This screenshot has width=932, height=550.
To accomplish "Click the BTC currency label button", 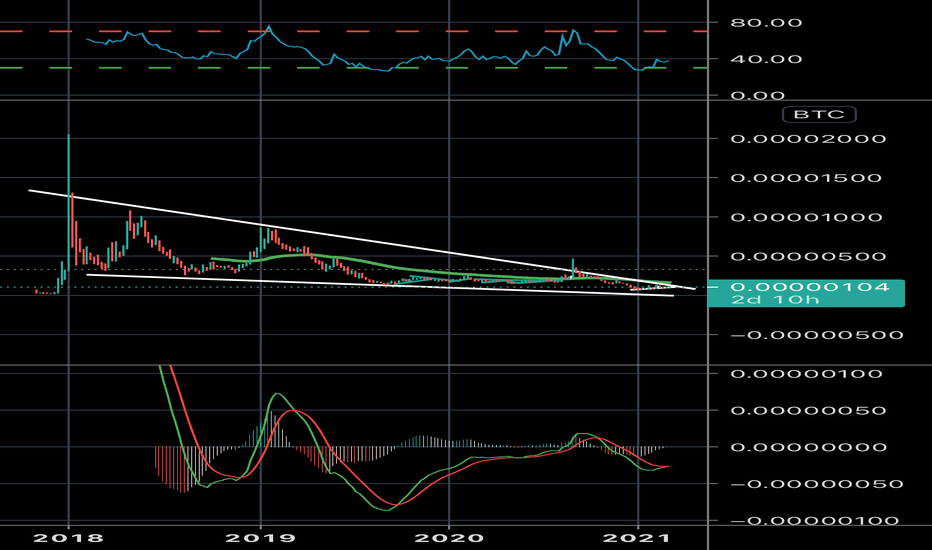I will pyautogui.click(x=819, y=114).
